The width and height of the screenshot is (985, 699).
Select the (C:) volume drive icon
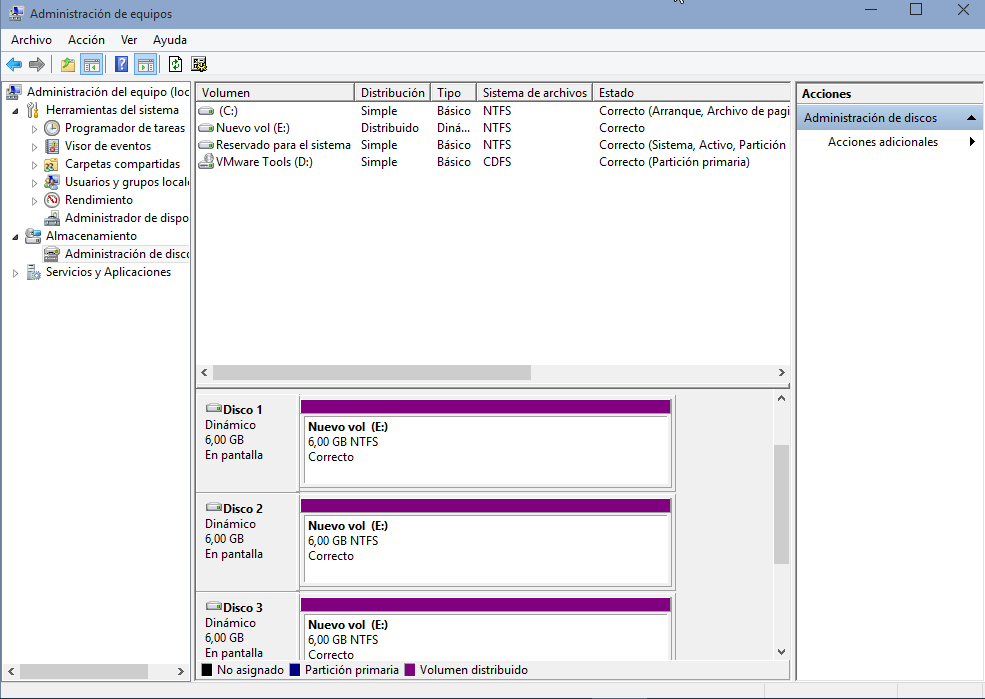(206, 111)
